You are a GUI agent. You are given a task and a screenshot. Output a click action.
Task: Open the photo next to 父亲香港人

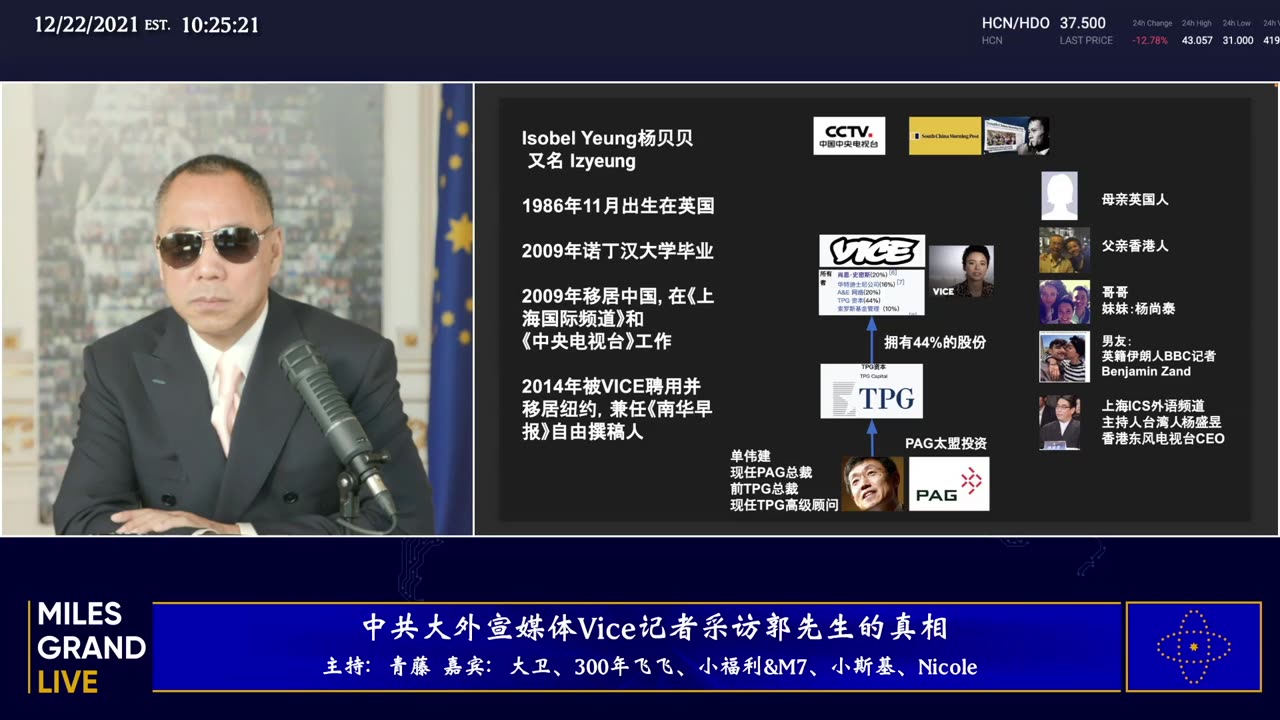coord(1064,250)
